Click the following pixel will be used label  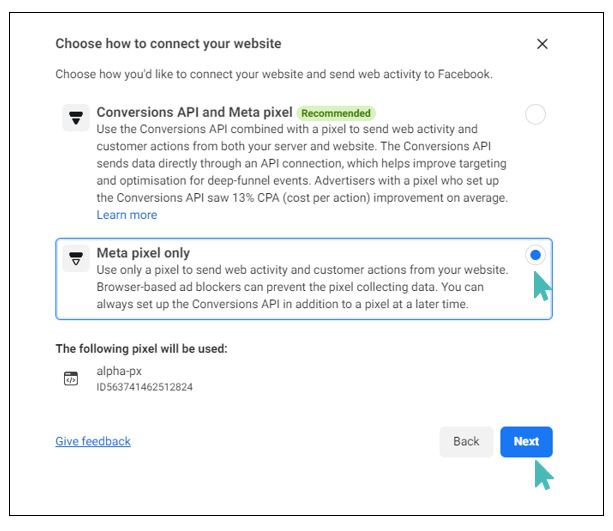[142, 348]
